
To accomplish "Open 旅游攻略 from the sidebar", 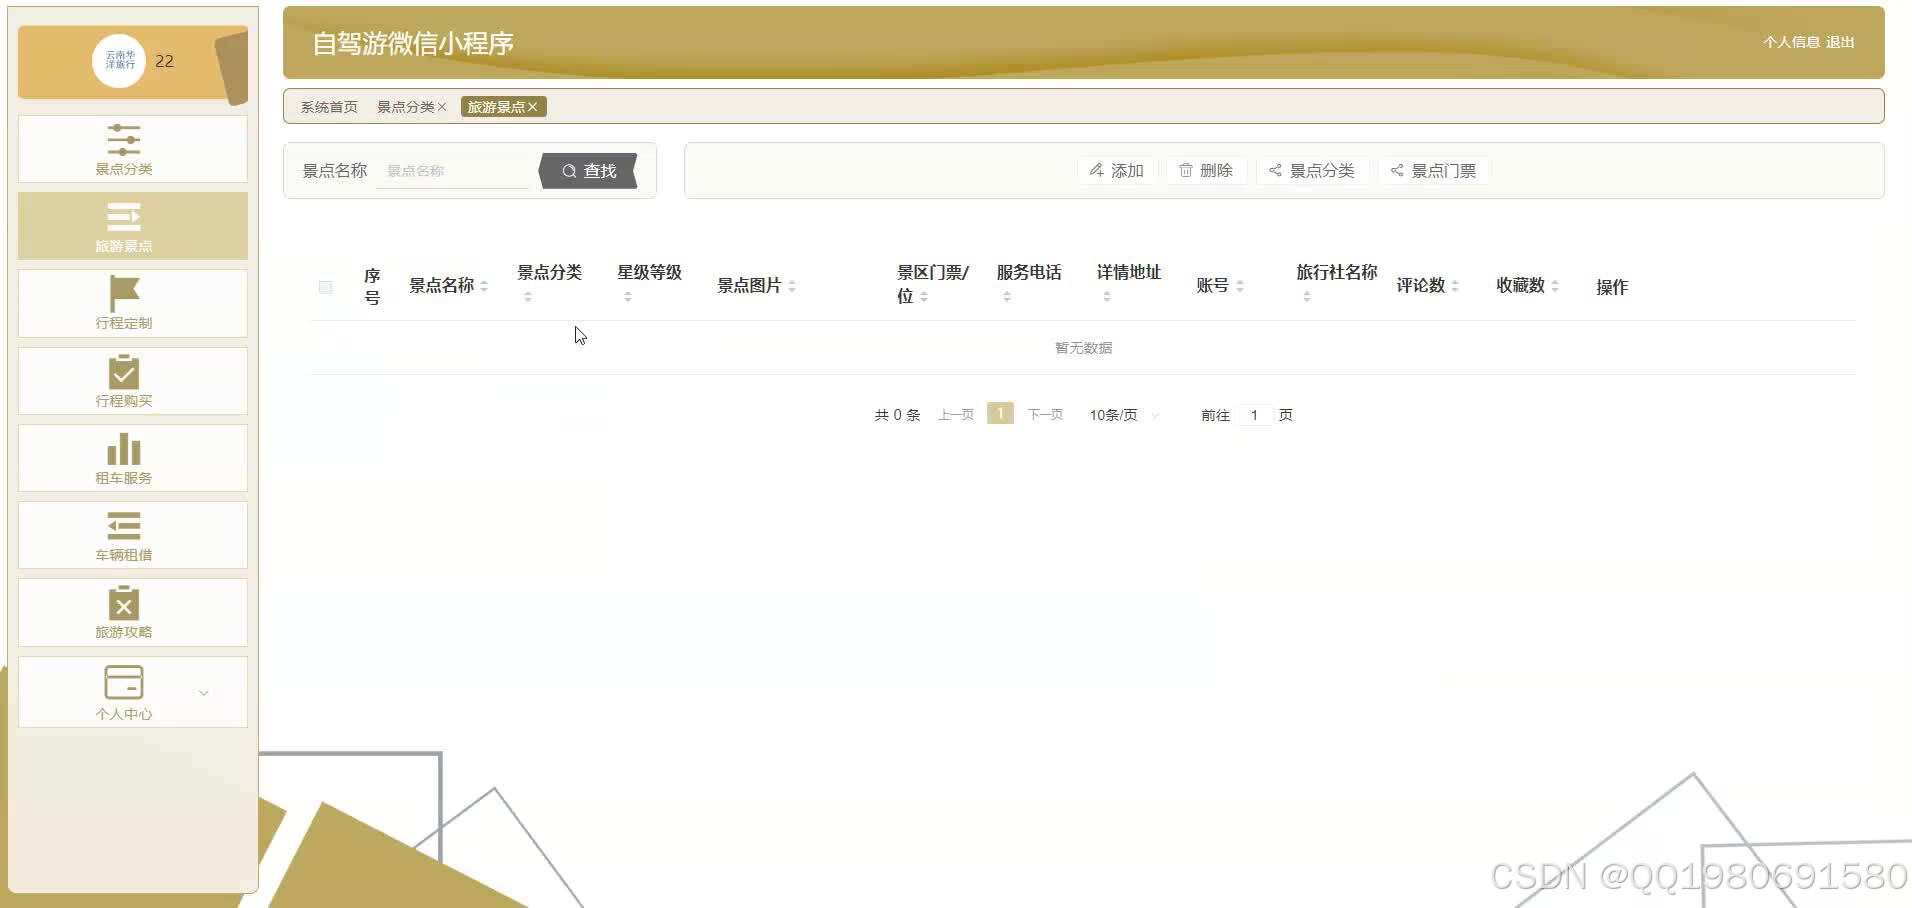I will click(123, 605).
